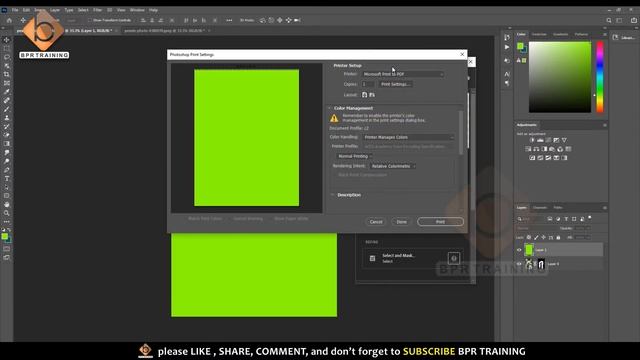The width and height of the screenshot is (640, 360).
Task: Add a Levels adjustment
Action: coord(540,140)
